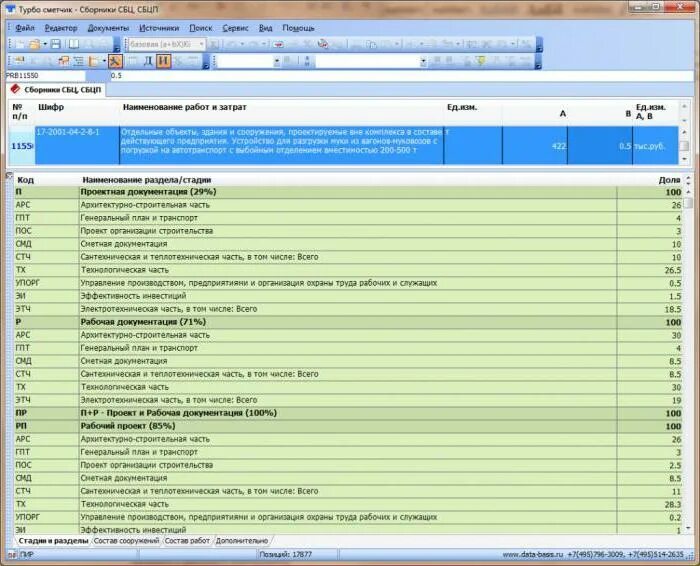The height and width of the screenshot is (566, 700).
Task: Click the orange structure icon in second toolbar
Action: click(64, 61)
